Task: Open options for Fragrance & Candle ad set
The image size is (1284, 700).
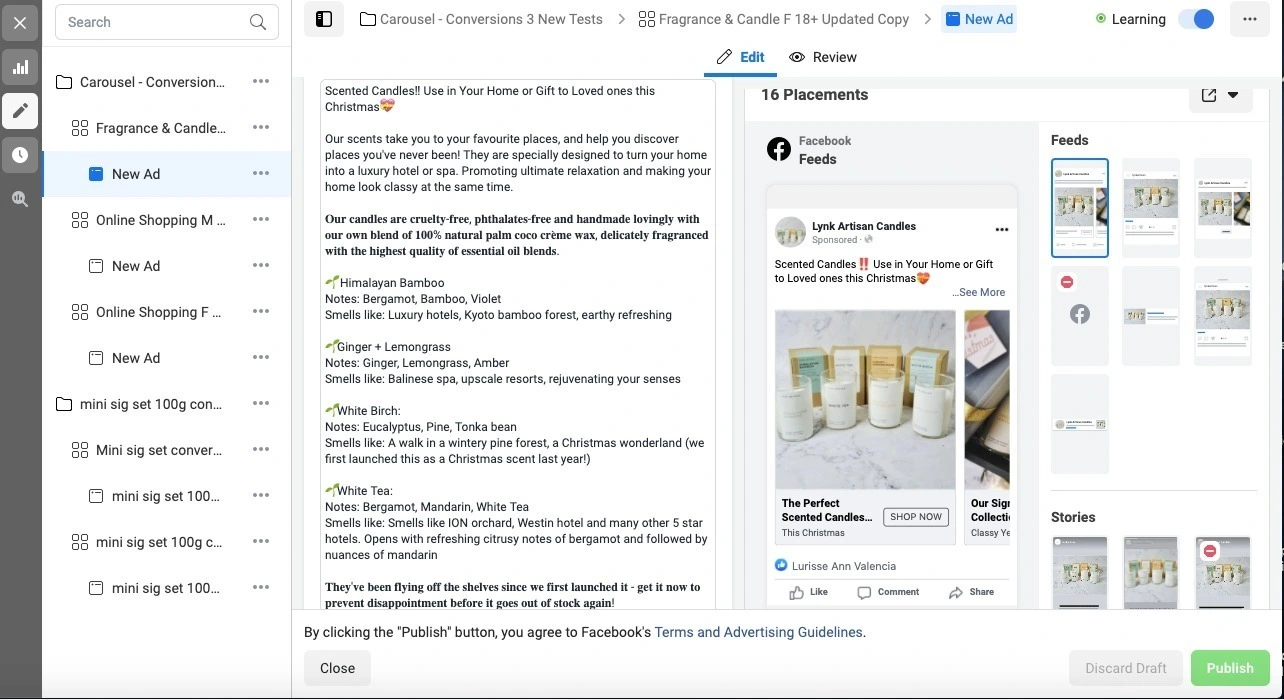Action: pos(261,128)
